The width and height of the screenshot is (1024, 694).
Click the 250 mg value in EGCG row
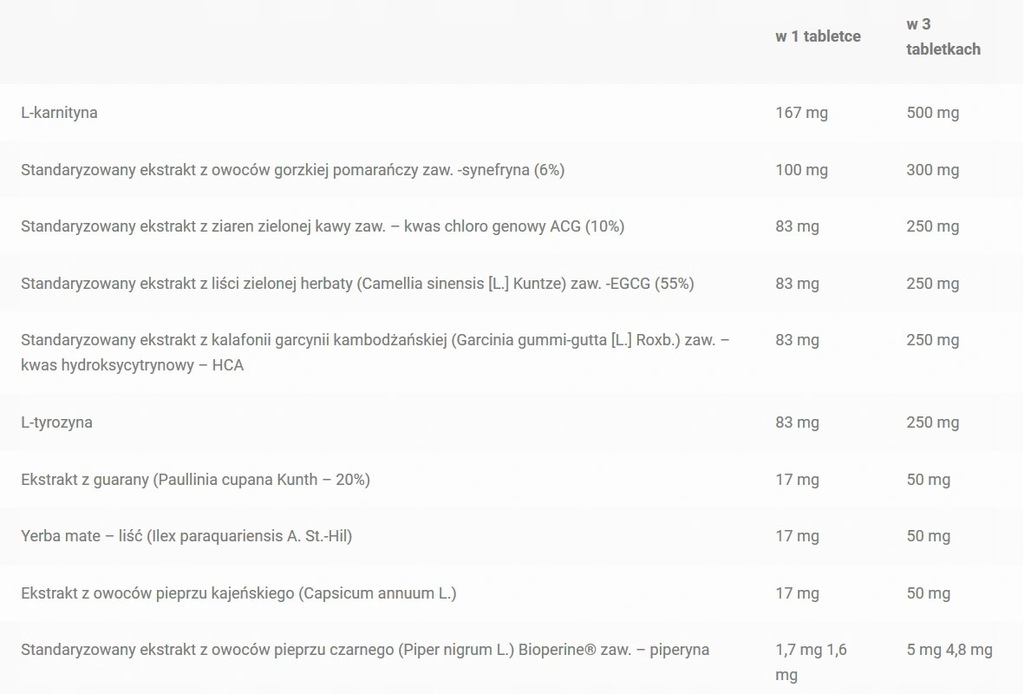932,284
